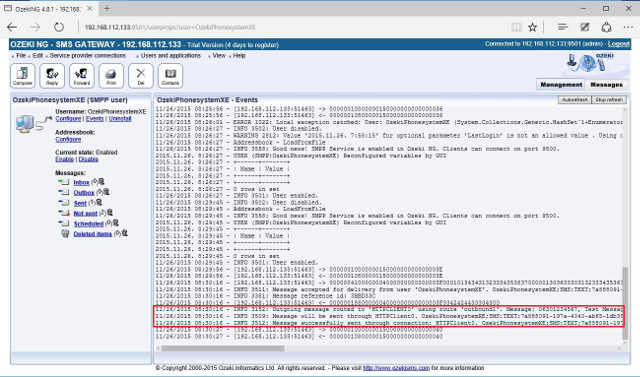Image resolution: width=640 pixels, height=377 pixels.
Task: Click the Reply toolbar icon
Action: 52,76
